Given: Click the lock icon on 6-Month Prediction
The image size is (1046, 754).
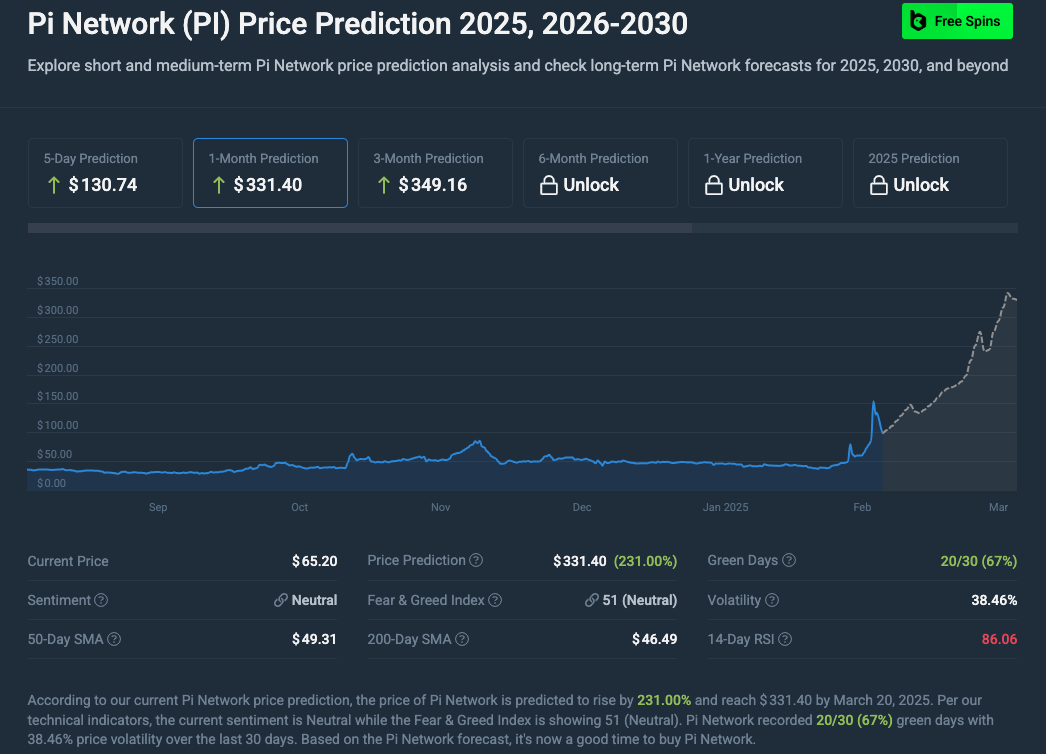Looking at the screenshot, I should pos(548,185).
